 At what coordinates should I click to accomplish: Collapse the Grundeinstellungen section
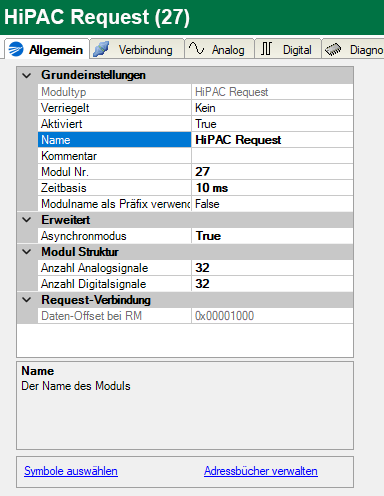pyautogui.click(x=27, y=75)
